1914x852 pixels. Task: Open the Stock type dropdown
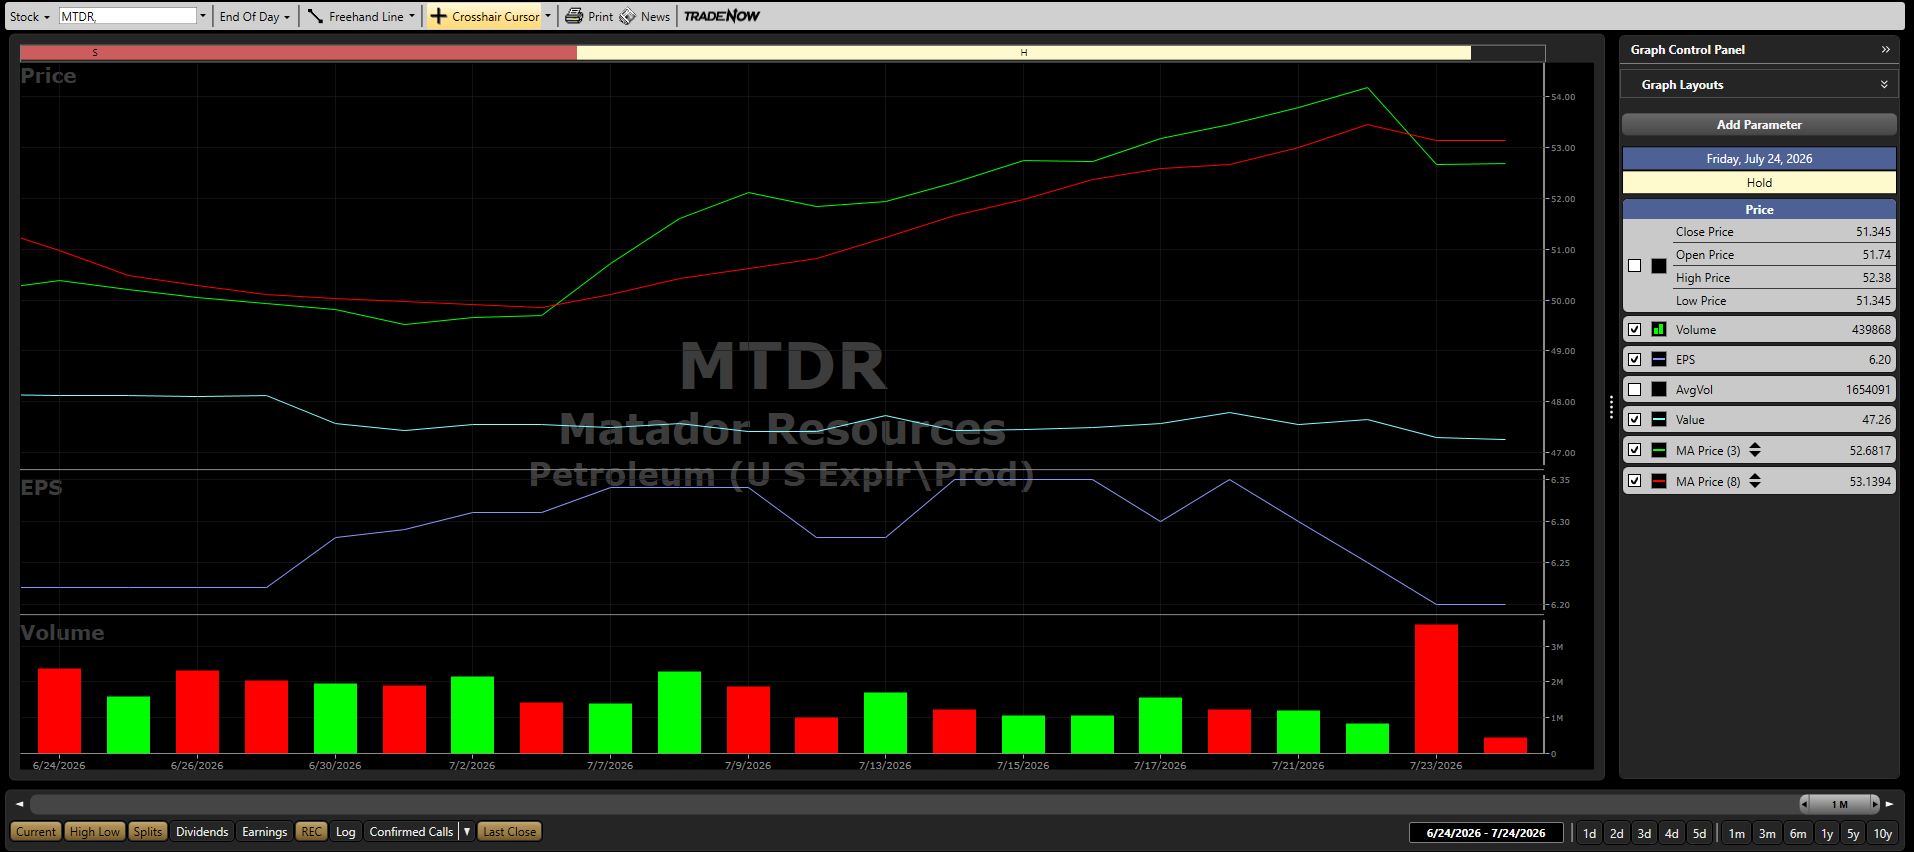point(29,16)
